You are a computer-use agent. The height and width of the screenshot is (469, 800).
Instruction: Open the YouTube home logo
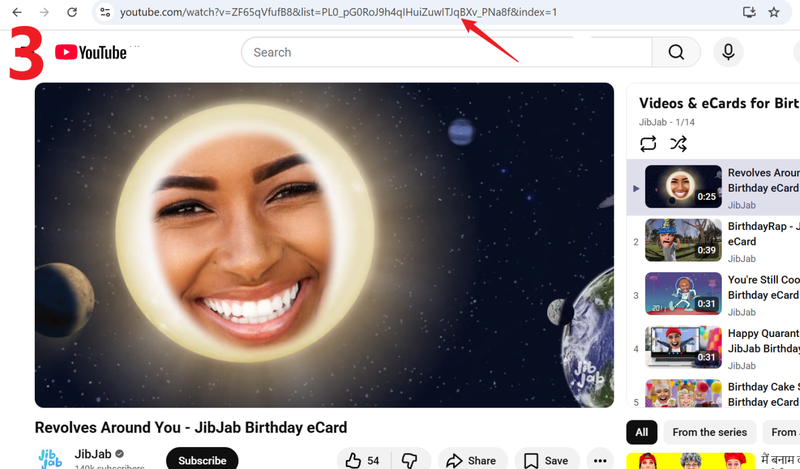coord(91,52)
